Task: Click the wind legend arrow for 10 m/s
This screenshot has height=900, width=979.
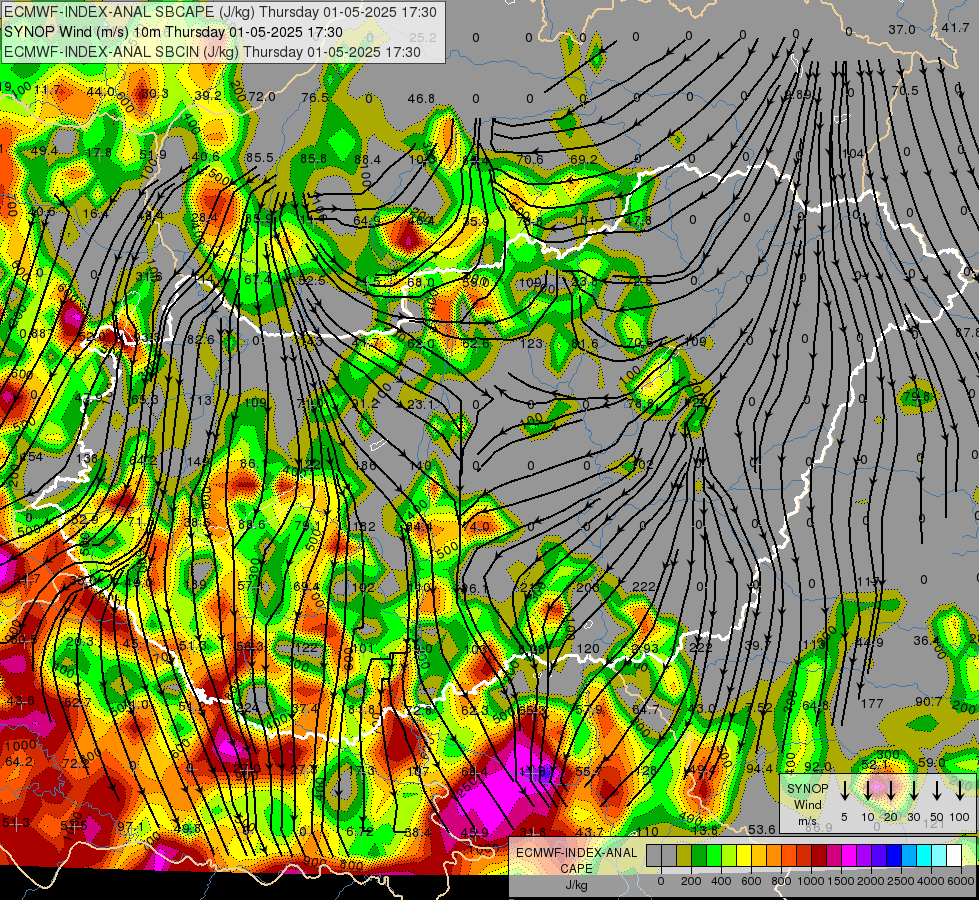Action: tap(867, 791)
